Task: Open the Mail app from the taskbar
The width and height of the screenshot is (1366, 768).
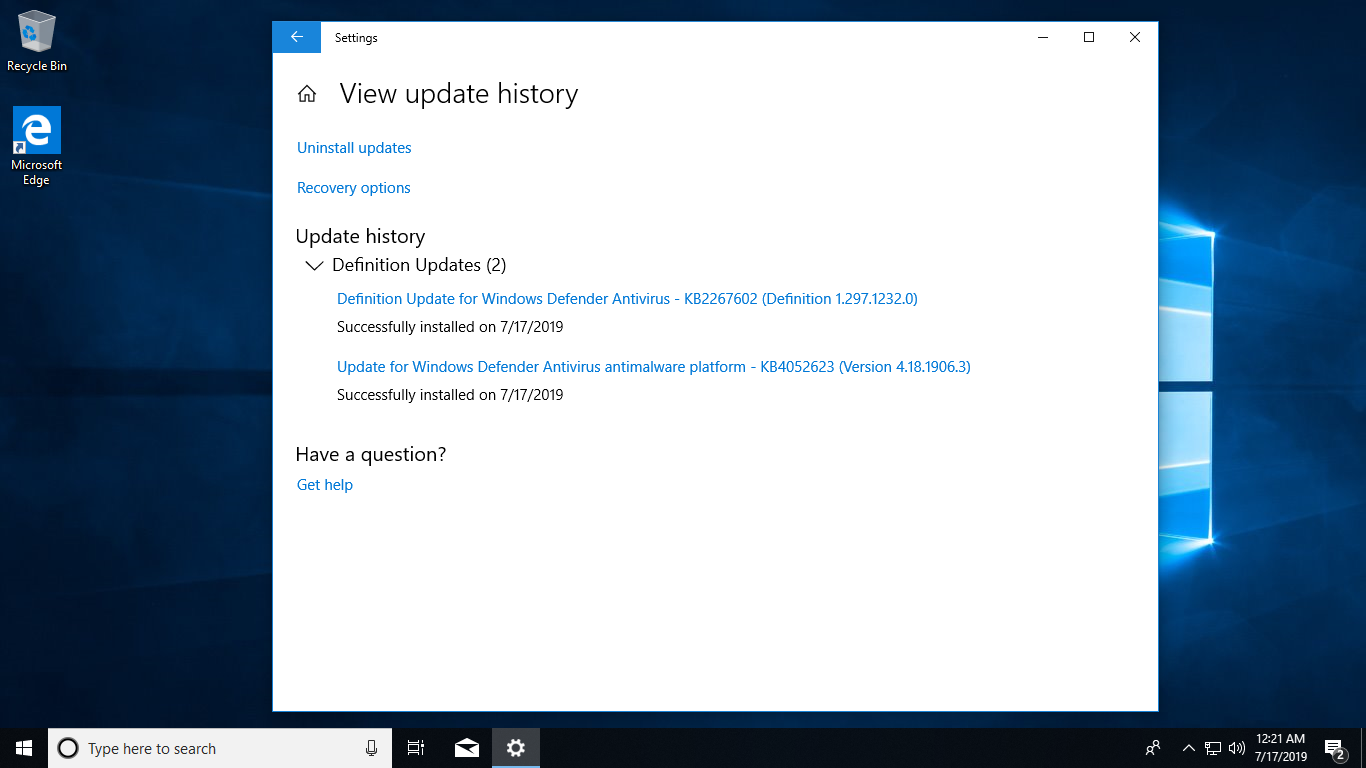Action: click(466, 748)
